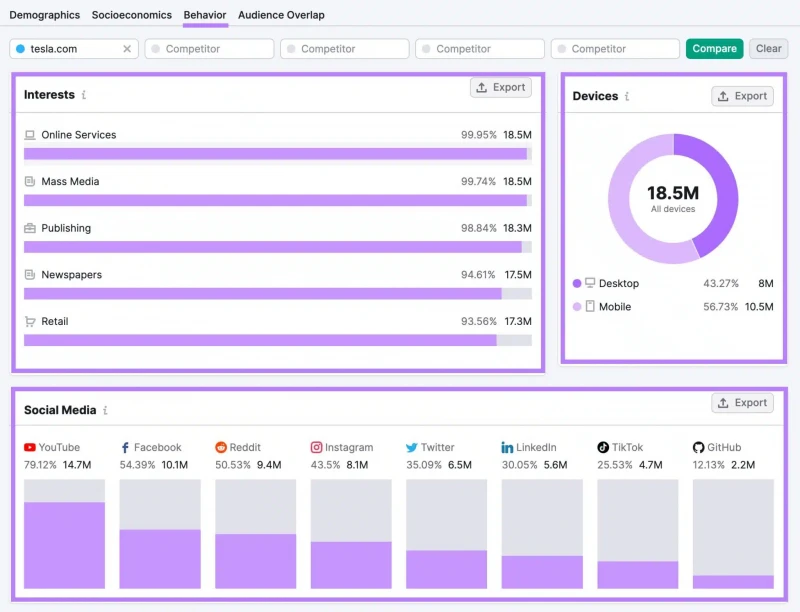Click the Mass Media progress bar
800x612 pixels.
point(278,200)
